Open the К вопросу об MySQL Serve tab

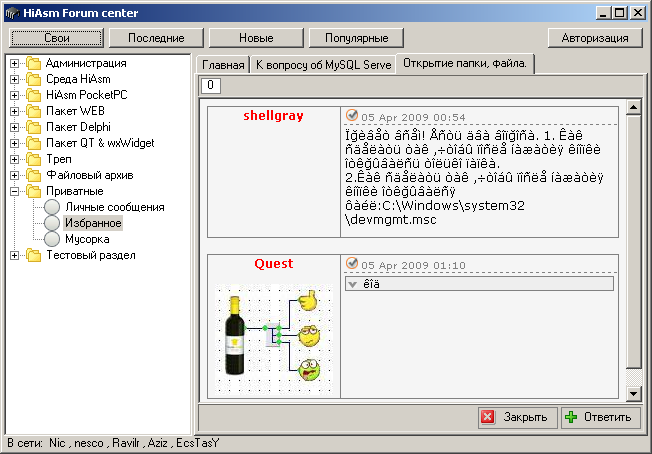pyautogui.click(x=321, y=65)
